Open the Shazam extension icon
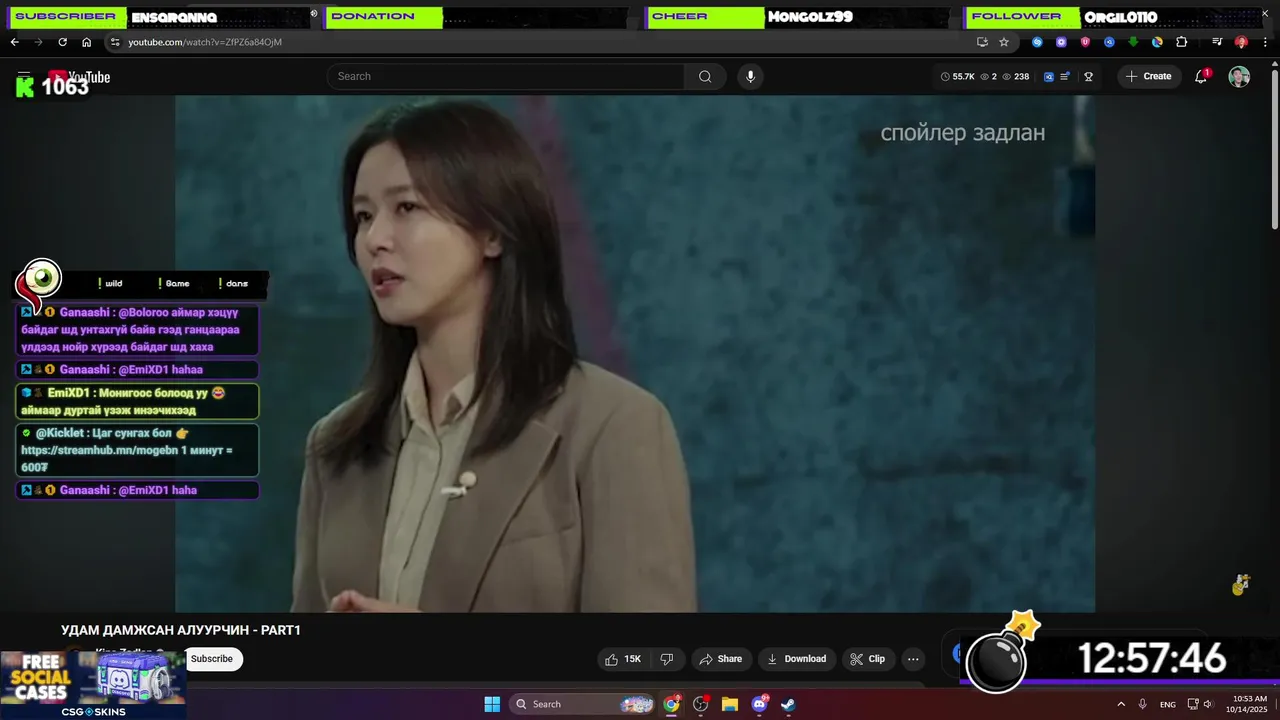Image resolution: width=1280 pixels, height=720 pixels. pos(1037,42)
